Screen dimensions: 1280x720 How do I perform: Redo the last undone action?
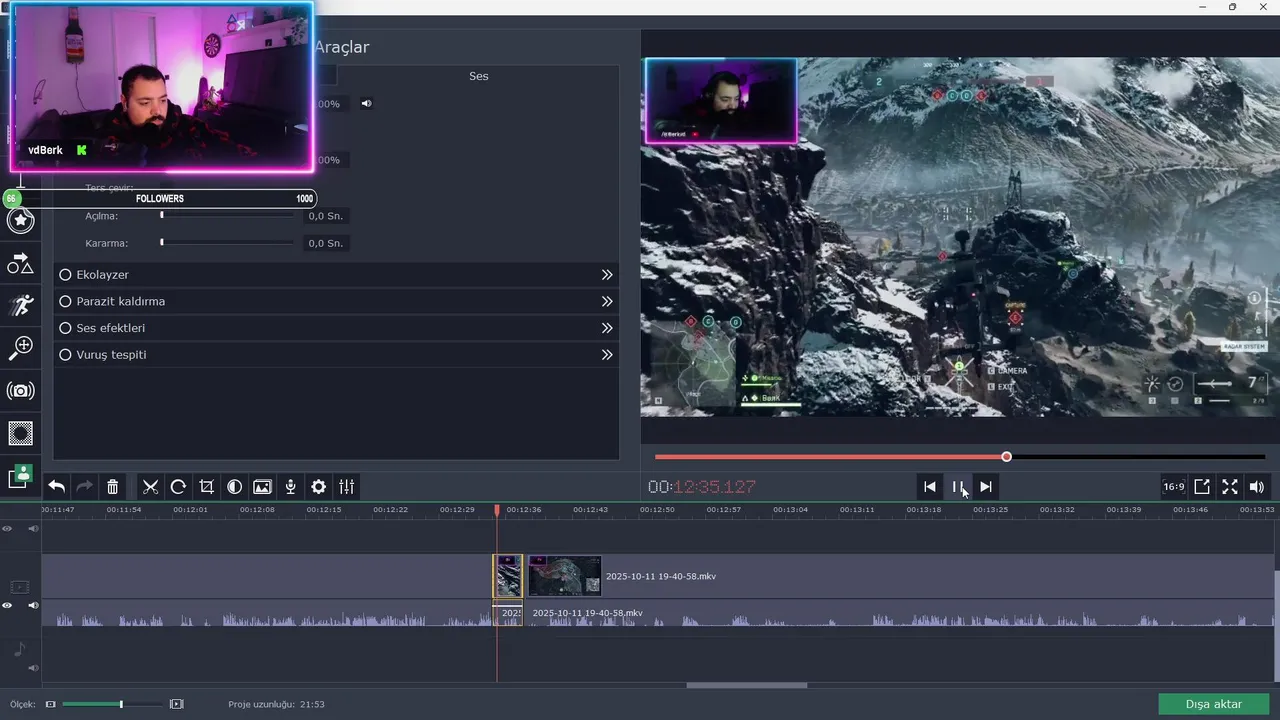point(85,486)
